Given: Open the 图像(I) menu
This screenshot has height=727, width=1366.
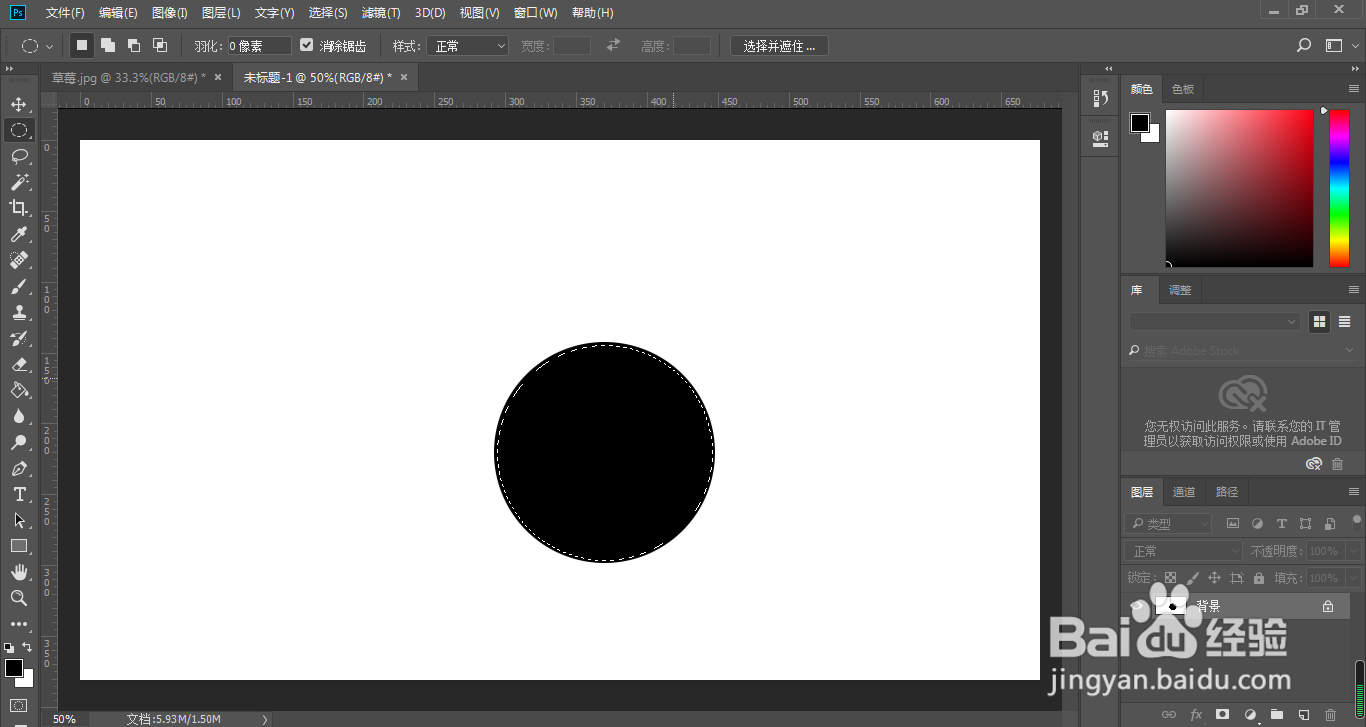Looking at the screenshot, I should (x=170, y=13).
